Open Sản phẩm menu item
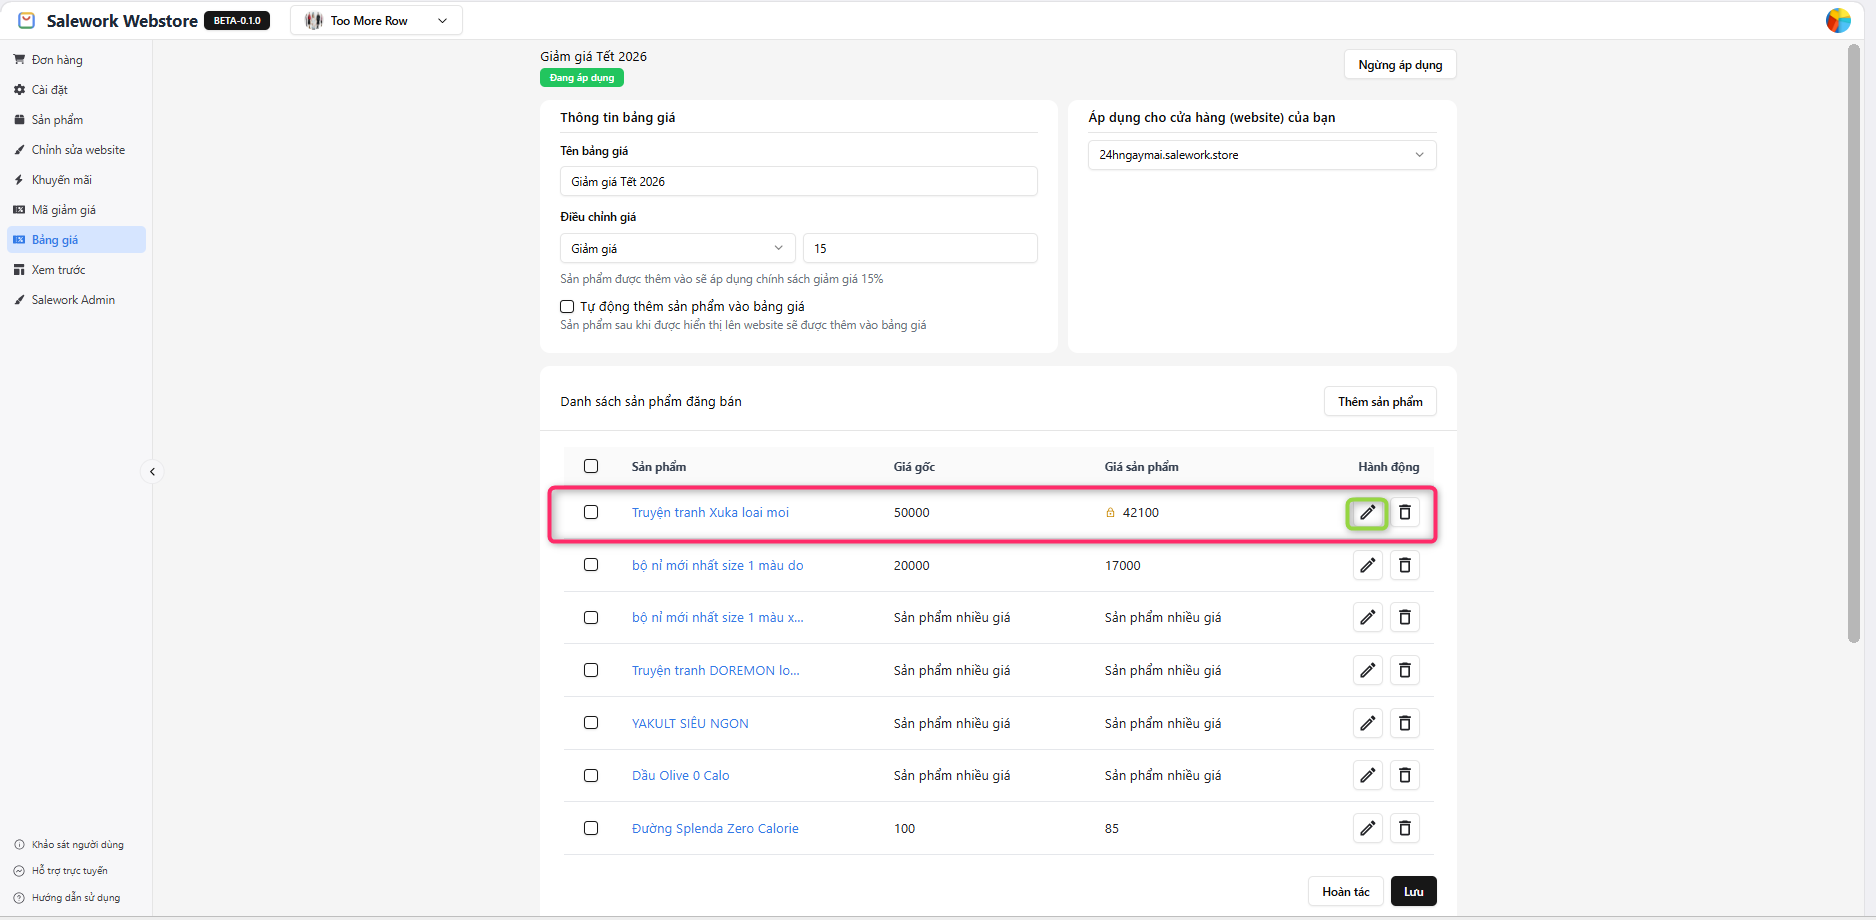Image resolution: width=1876 pixels, height=920 pixels. pyautogui.click(x=57, y=120)
